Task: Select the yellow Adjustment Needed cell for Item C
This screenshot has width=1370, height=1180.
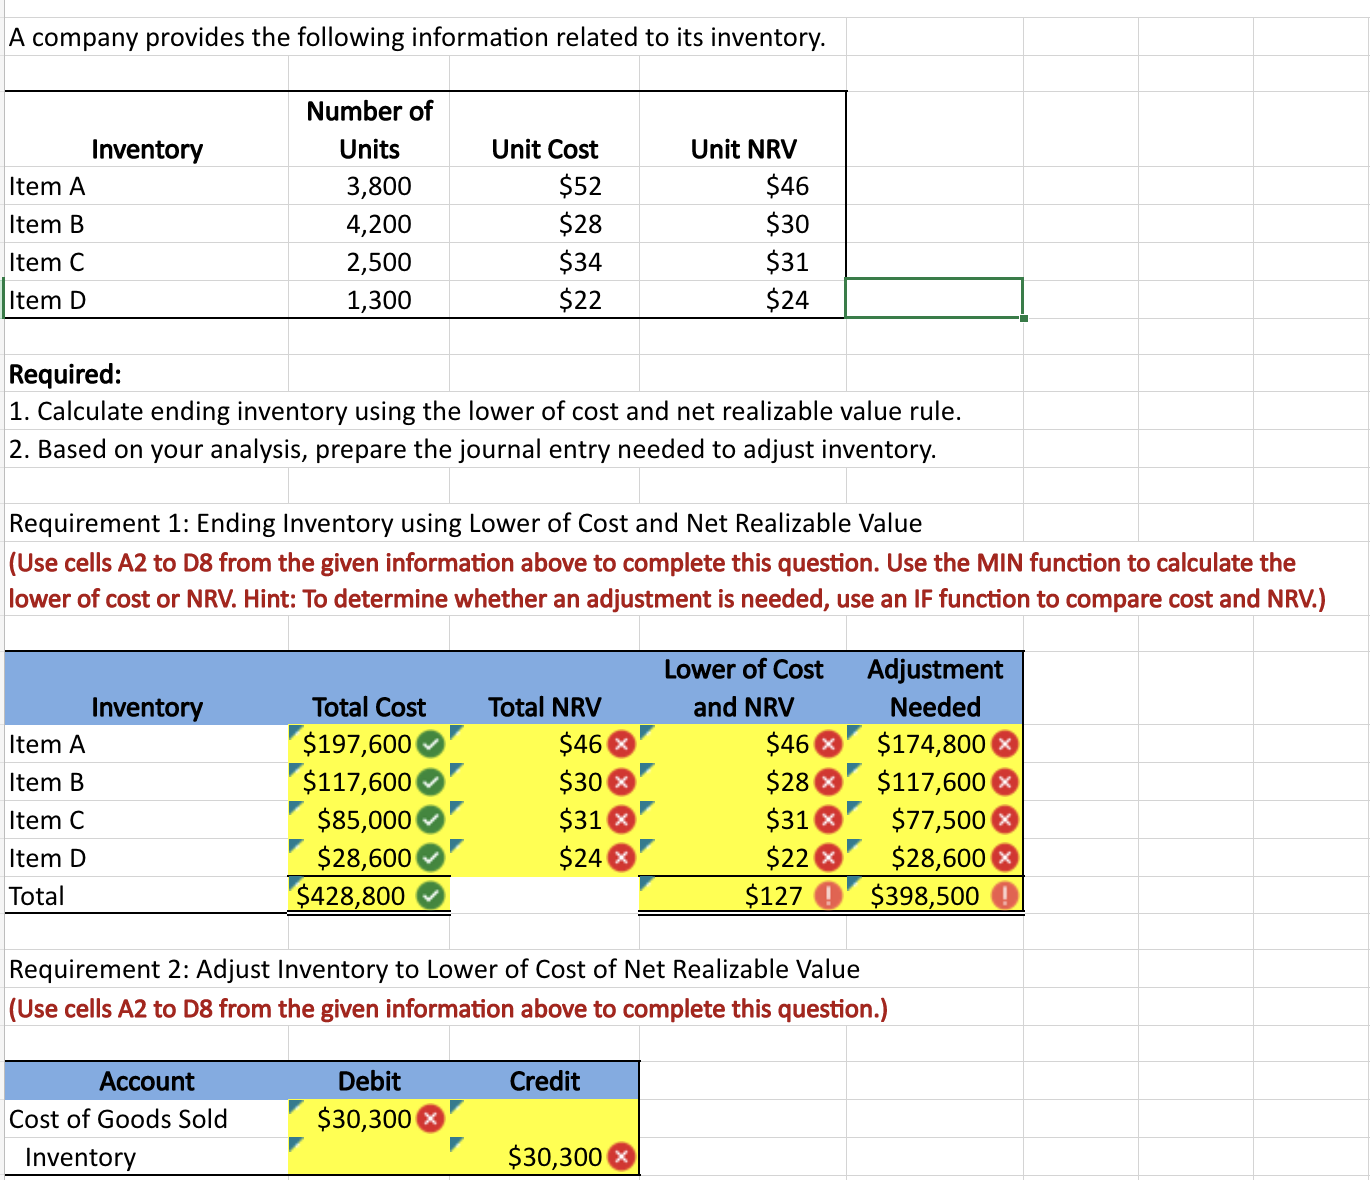Action: 935,820
